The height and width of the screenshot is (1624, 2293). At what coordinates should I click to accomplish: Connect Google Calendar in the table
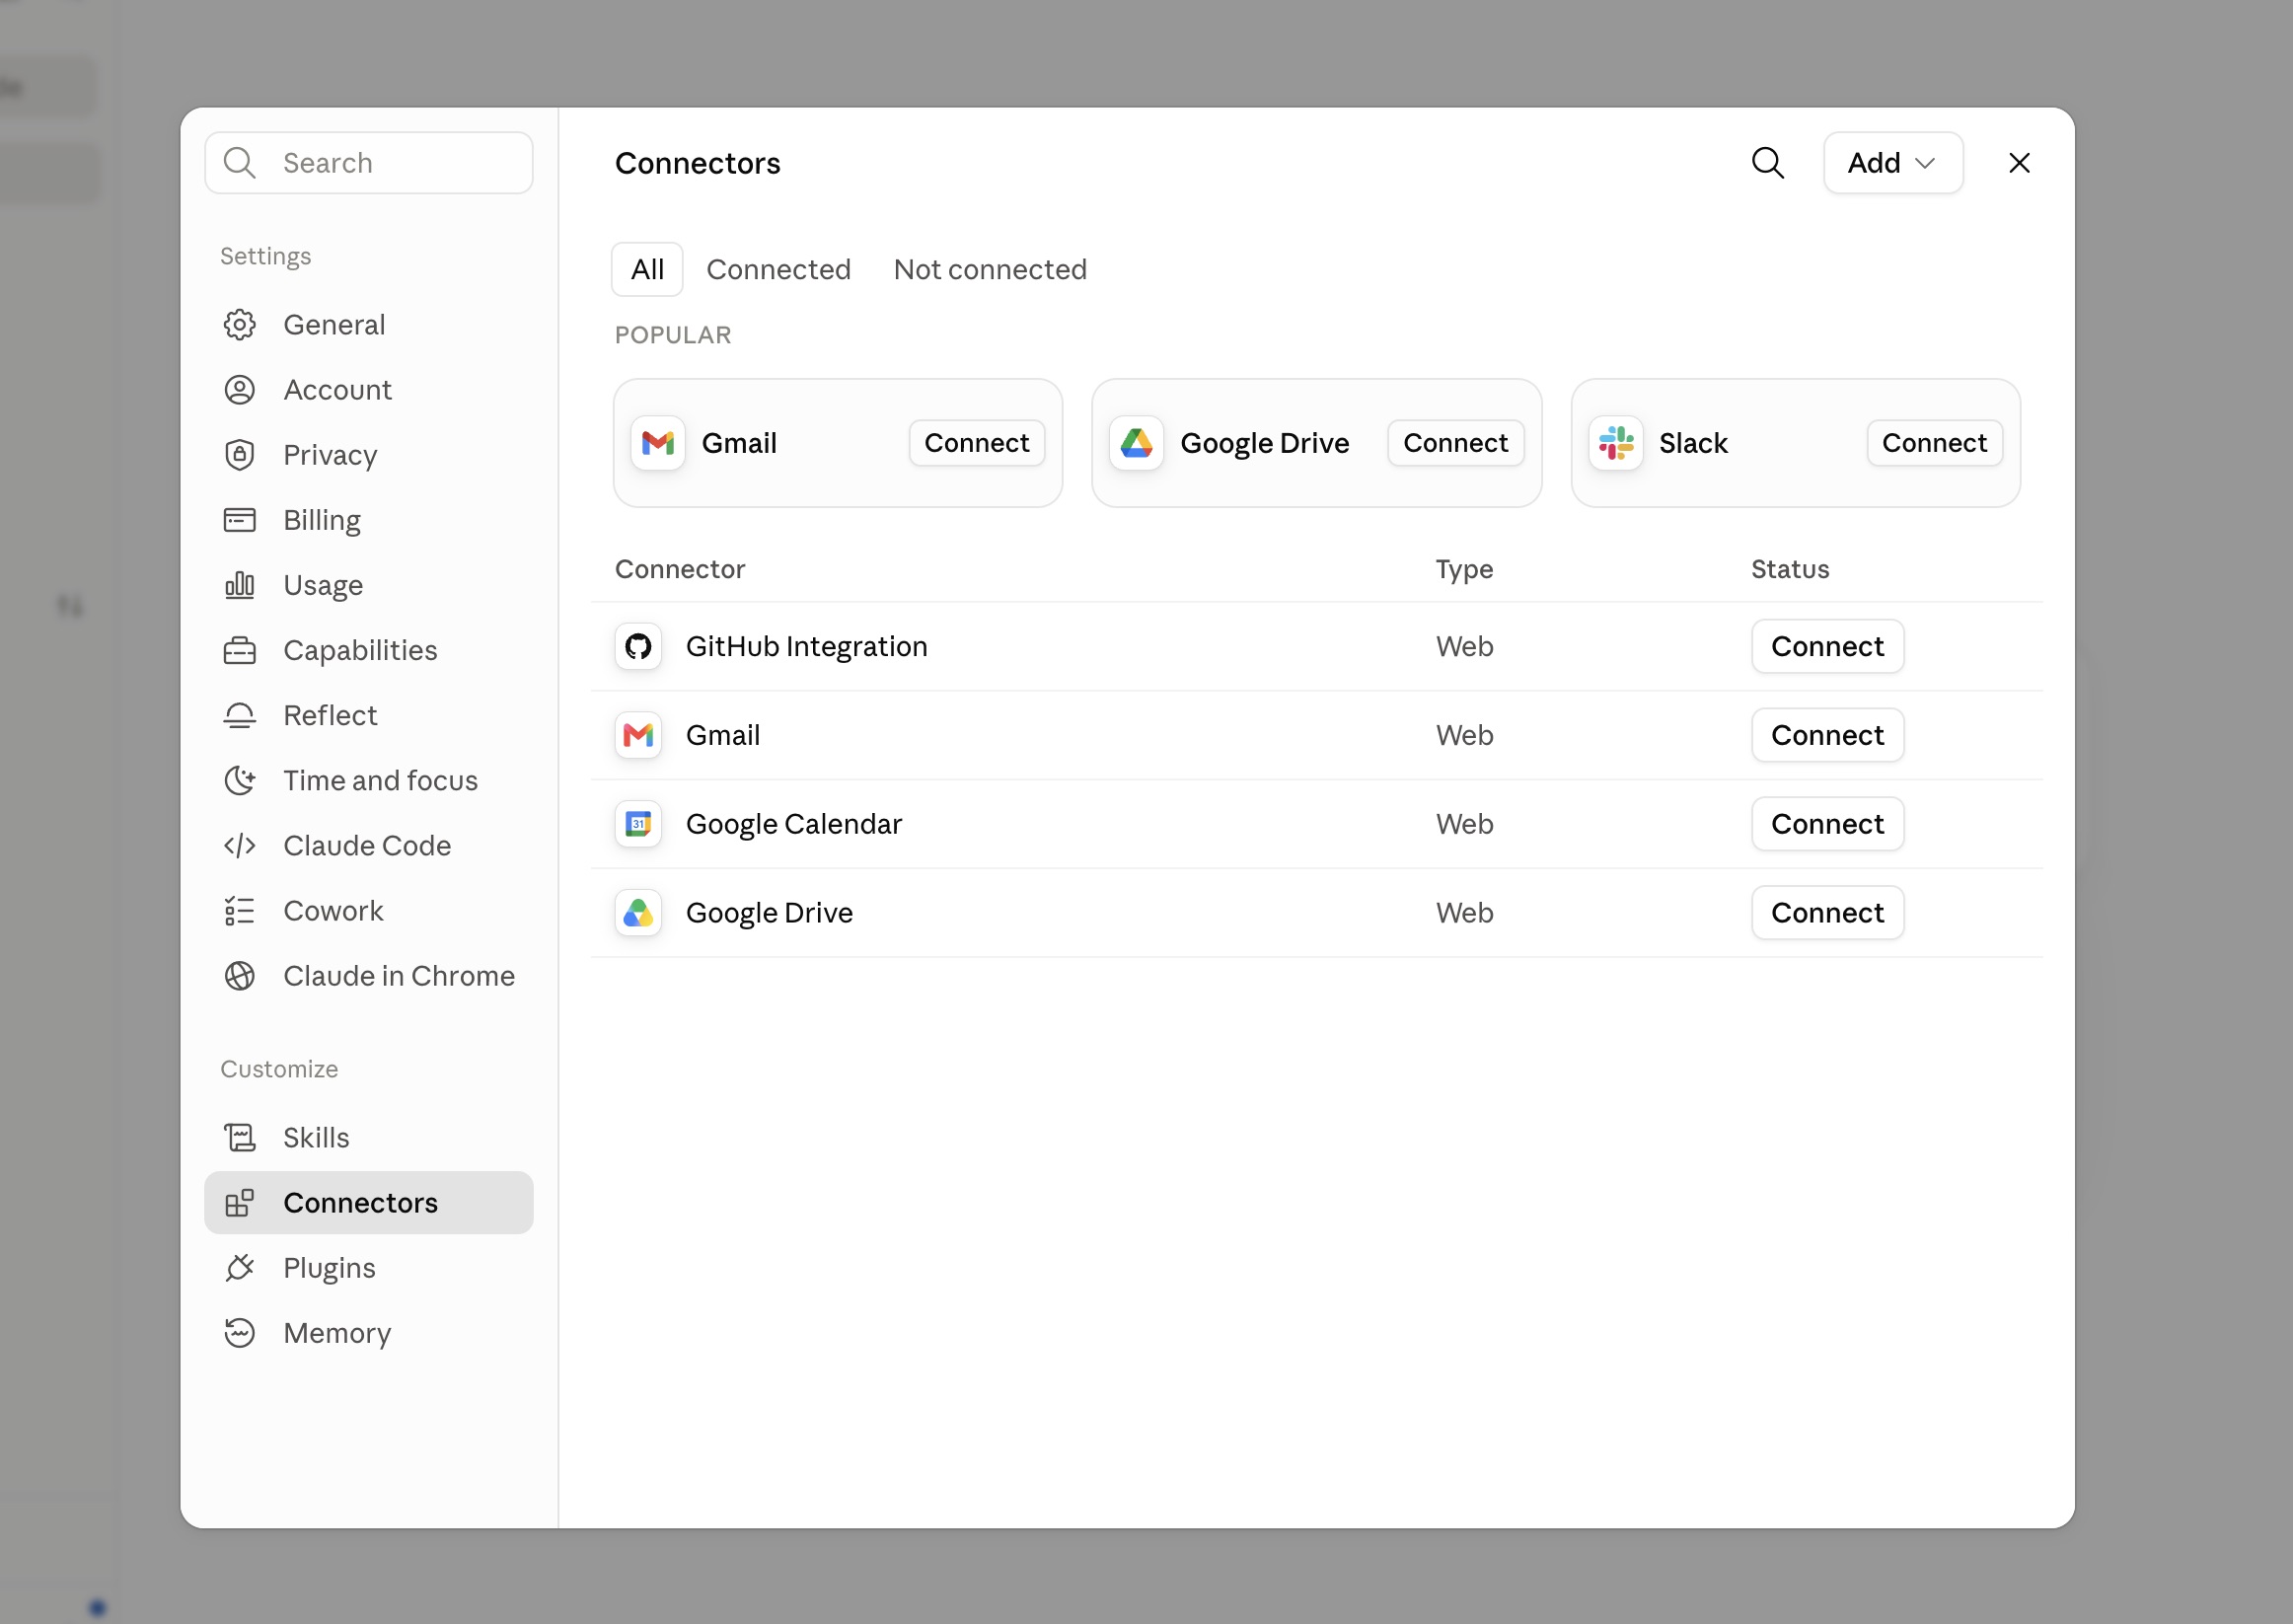click(x=1827, y=825)
